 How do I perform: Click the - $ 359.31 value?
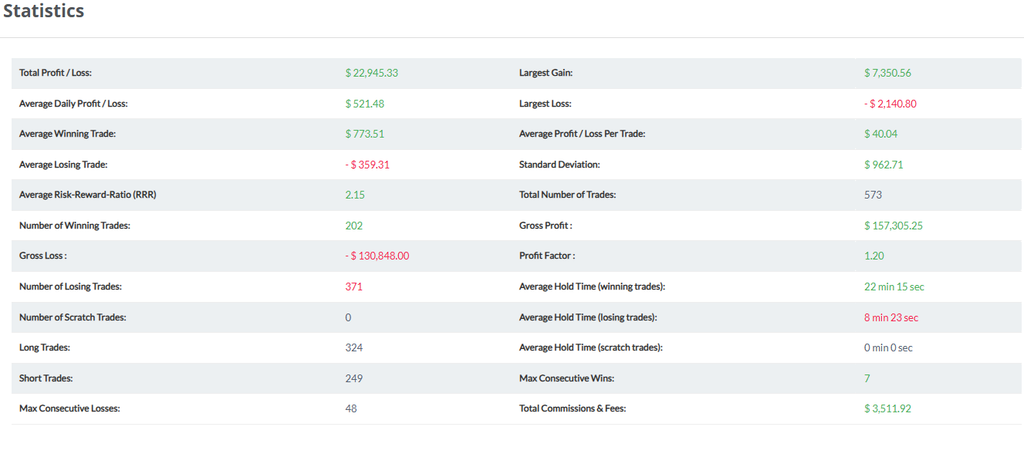tap(367, 165)
